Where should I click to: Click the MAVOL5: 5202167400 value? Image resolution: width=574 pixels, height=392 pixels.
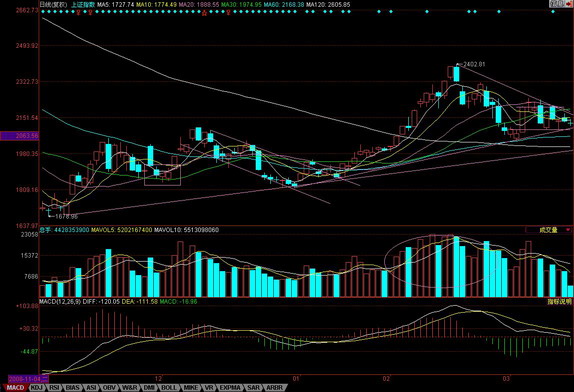coord(122,230)
